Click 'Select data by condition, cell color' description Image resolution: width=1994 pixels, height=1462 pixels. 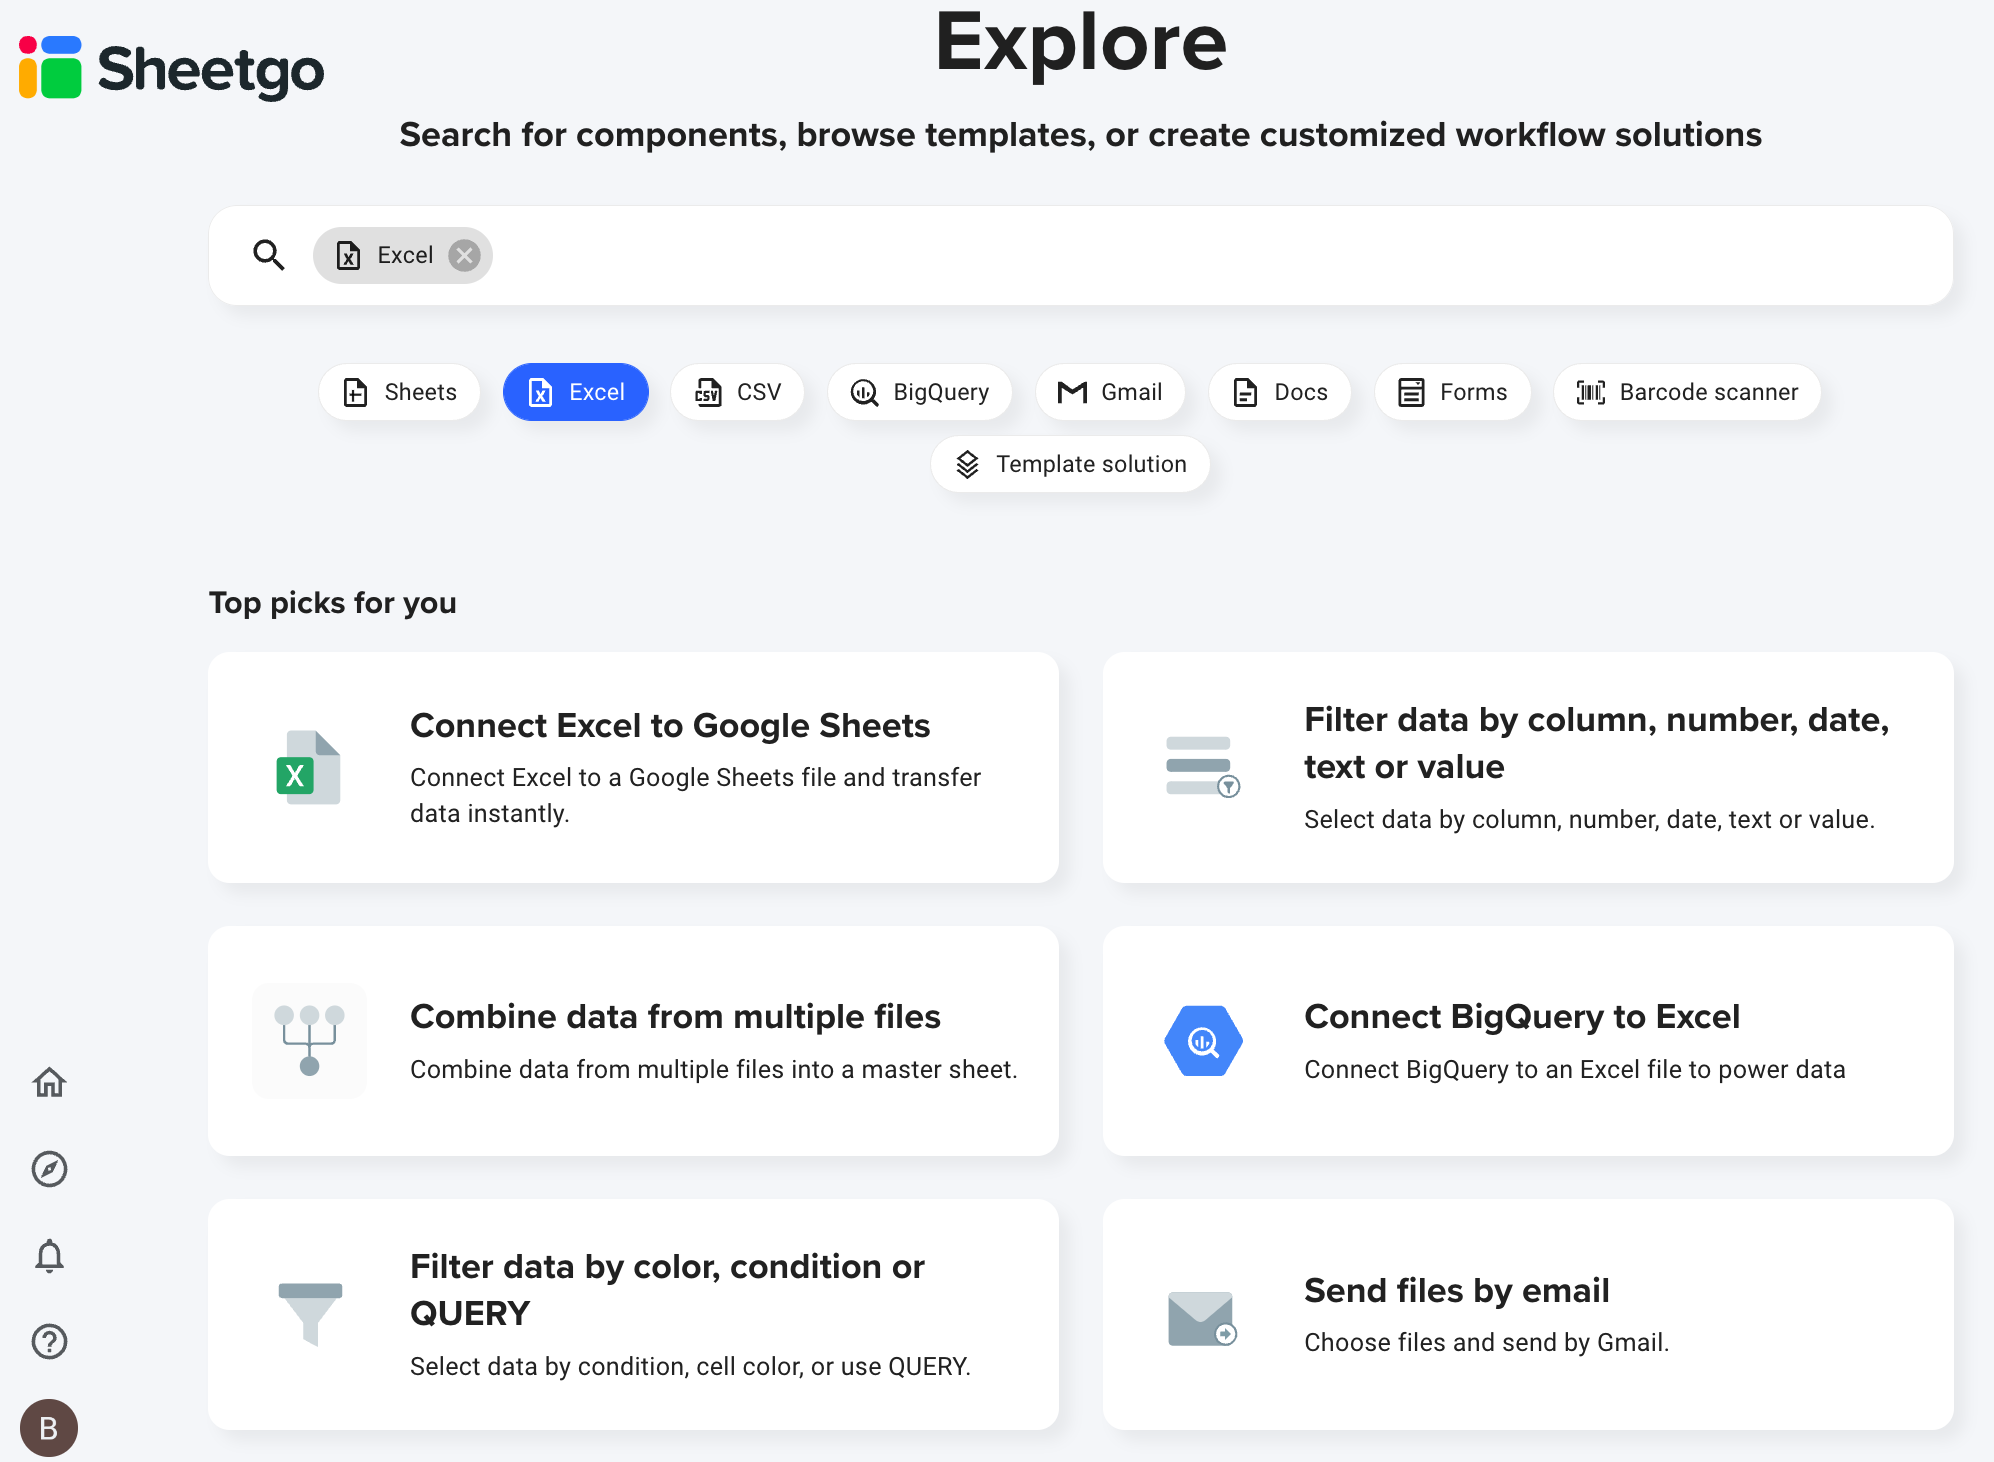pos(691,1366)
